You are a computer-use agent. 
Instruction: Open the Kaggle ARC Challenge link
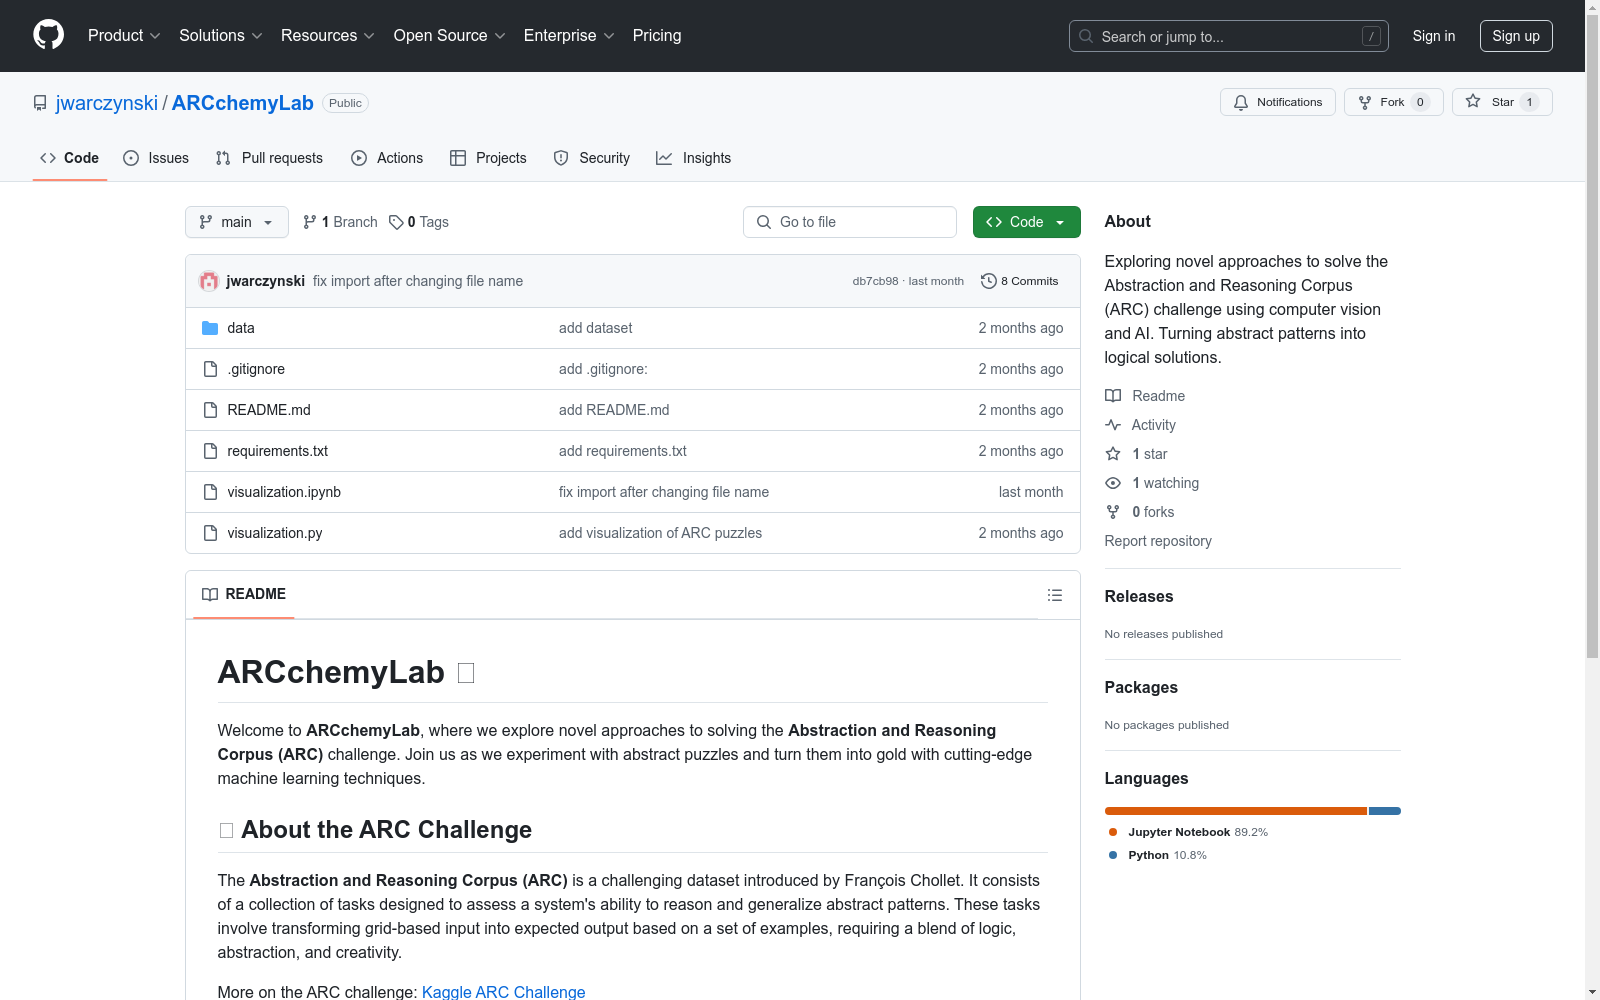click(503, 991)
